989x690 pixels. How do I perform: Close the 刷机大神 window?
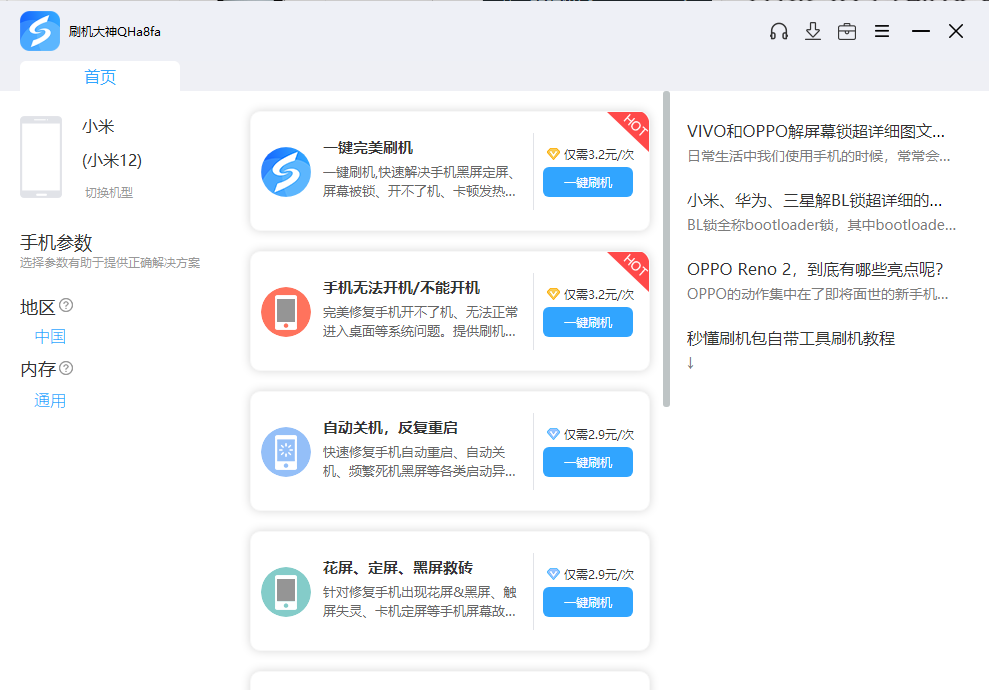point(956,31)
